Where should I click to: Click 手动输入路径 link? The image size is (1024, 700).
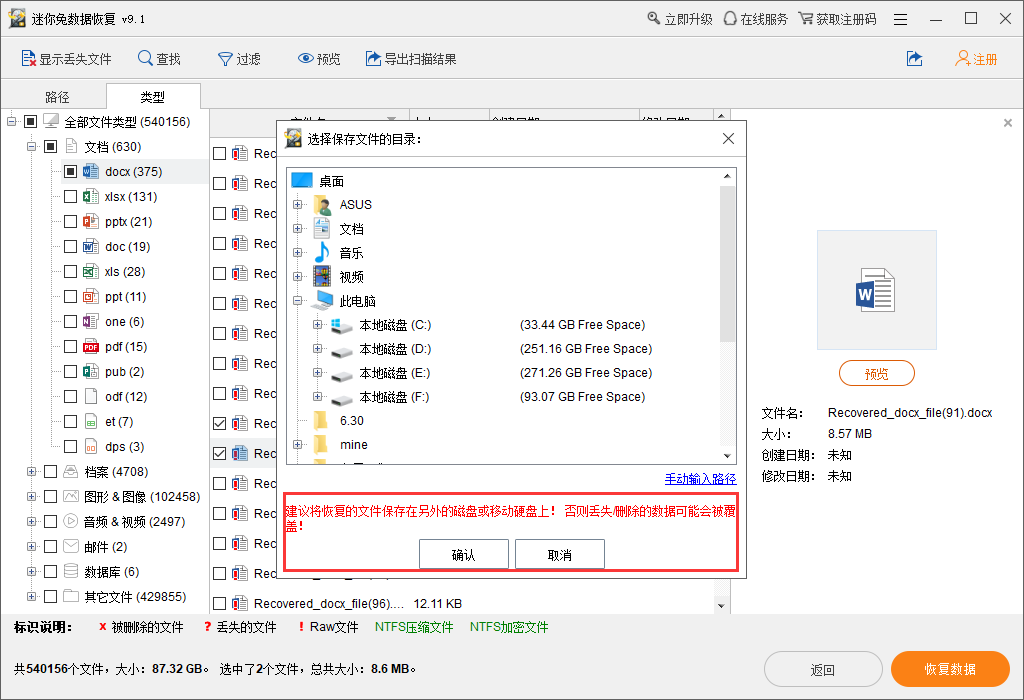[x=700, y=479]
